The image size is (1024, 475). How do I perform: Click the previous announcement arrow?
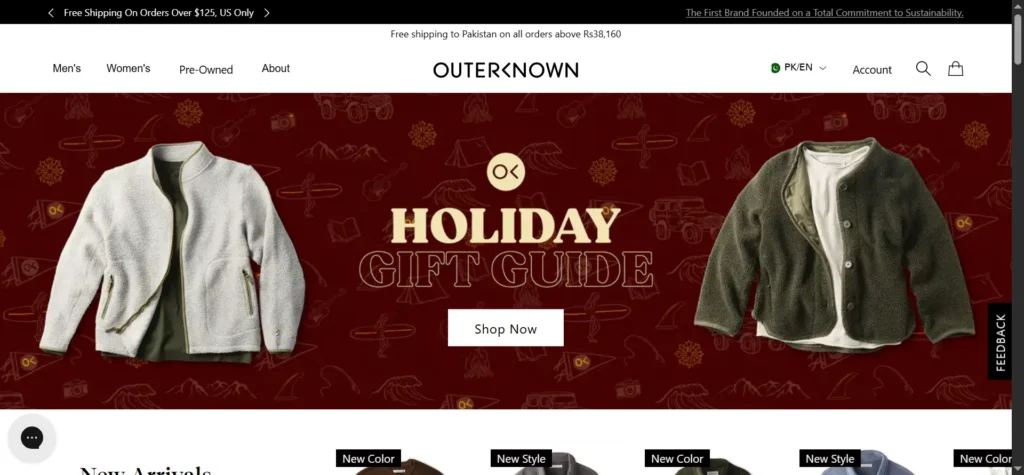pos(51,12)
